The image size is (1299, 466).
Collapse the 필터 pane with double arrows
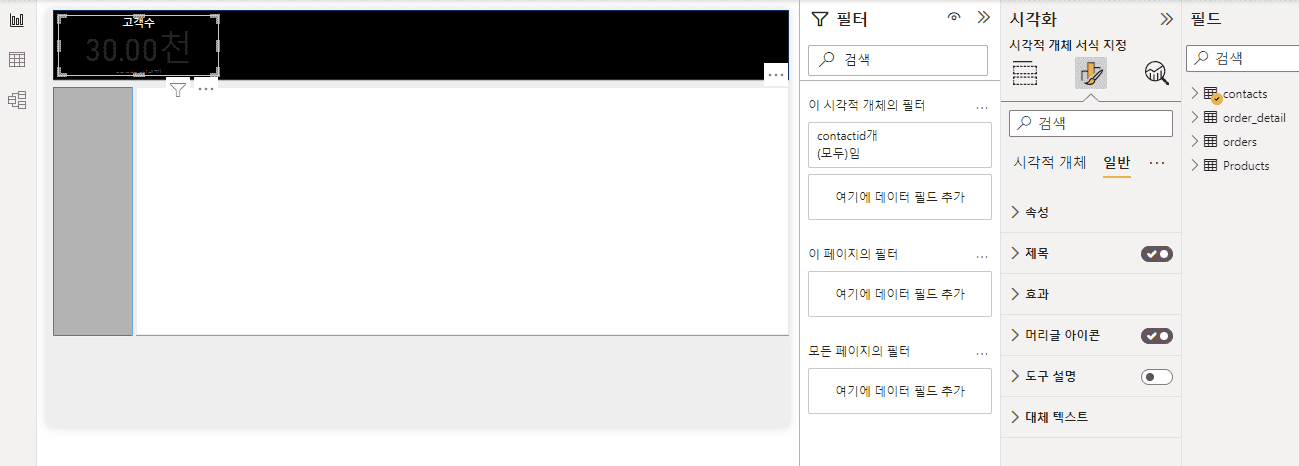click(982, 17)
